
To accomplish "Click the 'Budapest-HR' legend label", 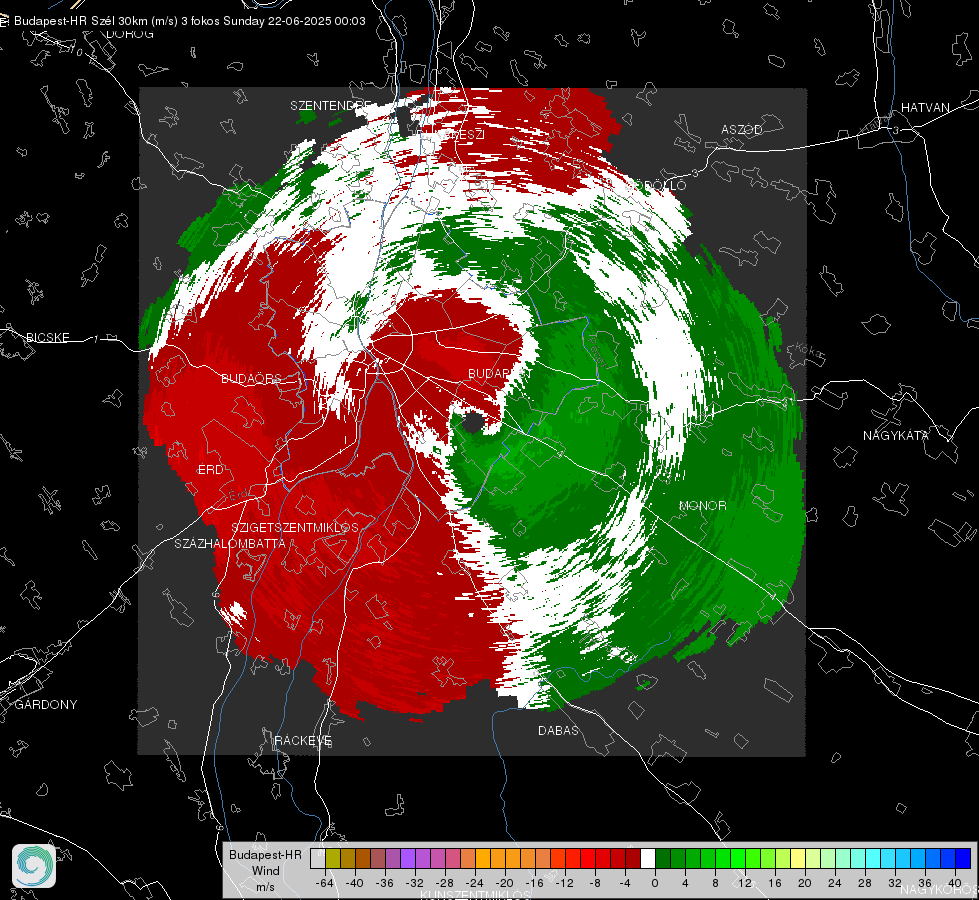I will 265,855.
